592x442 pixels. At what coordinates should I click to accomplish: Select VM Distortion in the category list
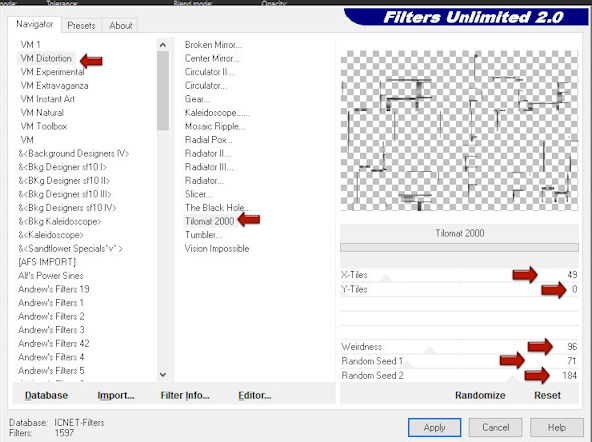(46, 59)
